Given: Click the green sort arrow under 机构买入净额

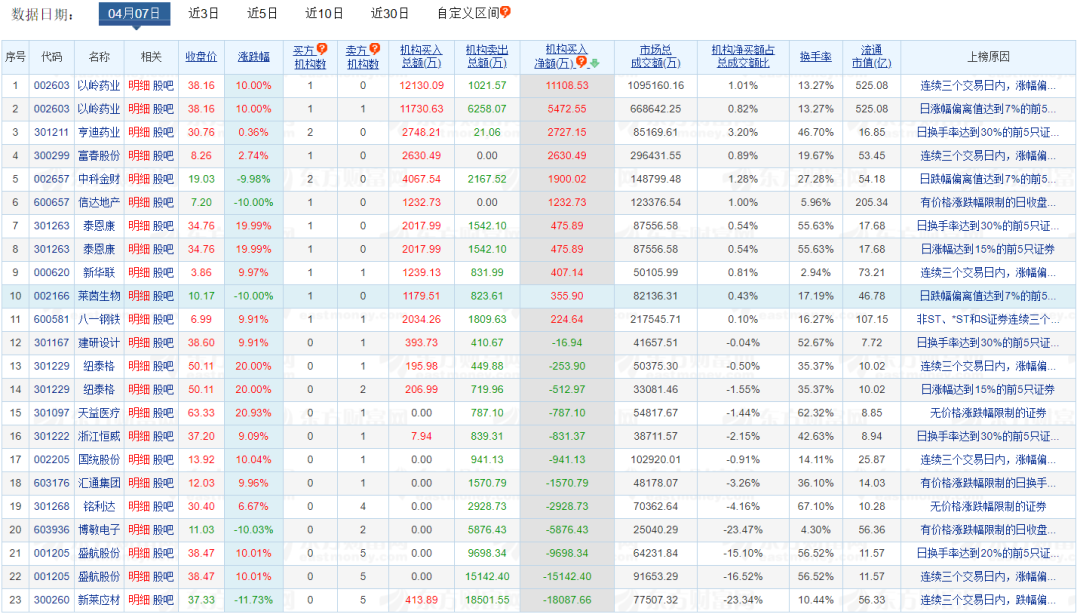Looking at the screenshot, I should pyautogui.click(x=594, y=61).
